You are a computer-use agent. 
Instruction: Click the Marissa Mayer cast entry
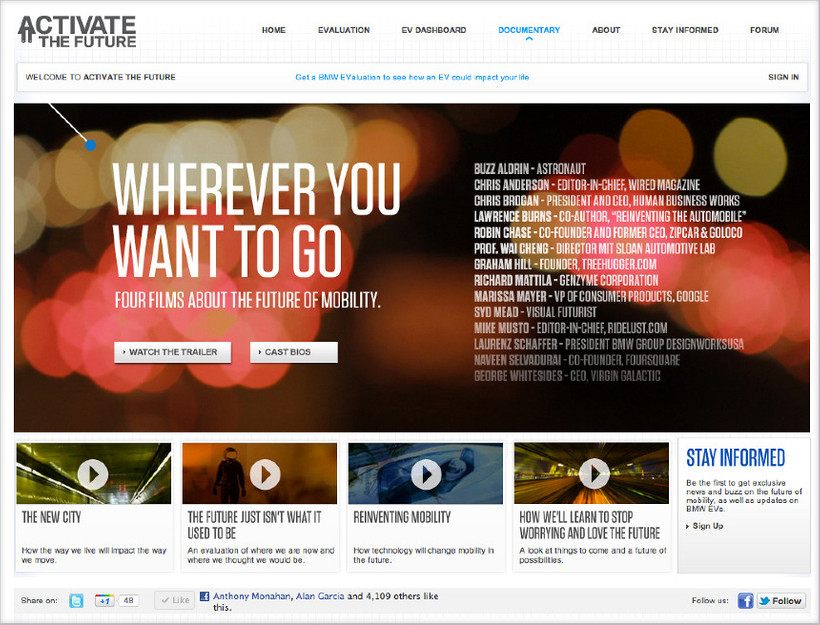(591, 297)
